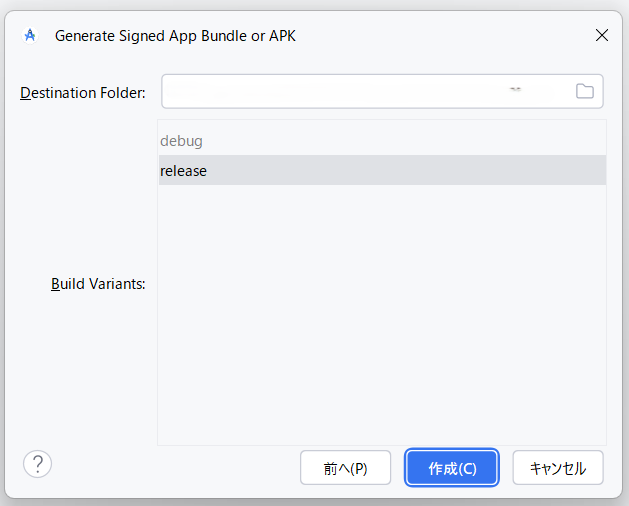This screenshot has height=506, width=629.
Task: Open the folder browser for Destination Folder
Action: [585, 92]
